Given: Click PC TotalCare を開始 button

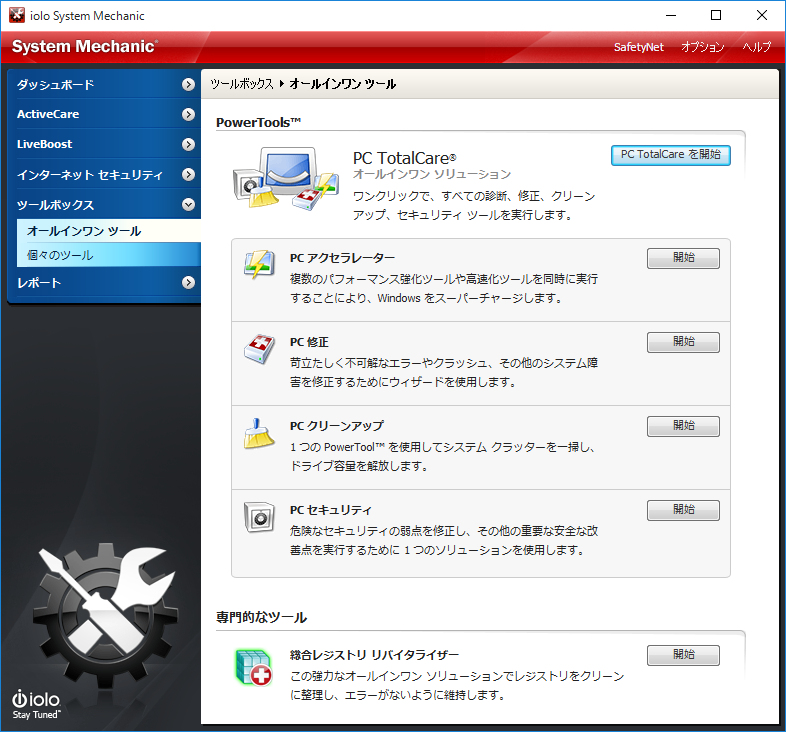Looking at the screenshot, I should (670, 155).
